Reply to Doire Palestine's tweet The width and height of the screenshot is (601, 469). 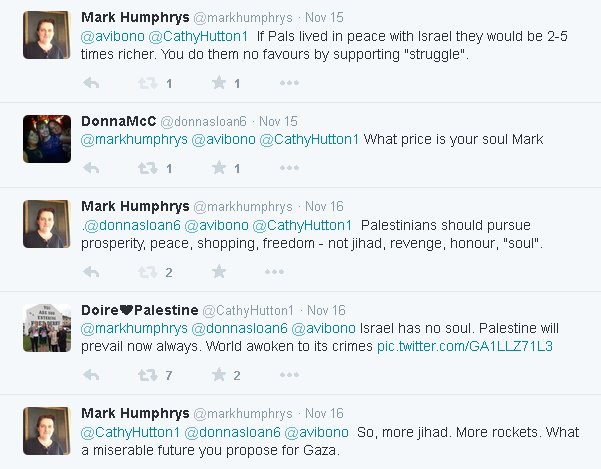[x=91, y=375]
